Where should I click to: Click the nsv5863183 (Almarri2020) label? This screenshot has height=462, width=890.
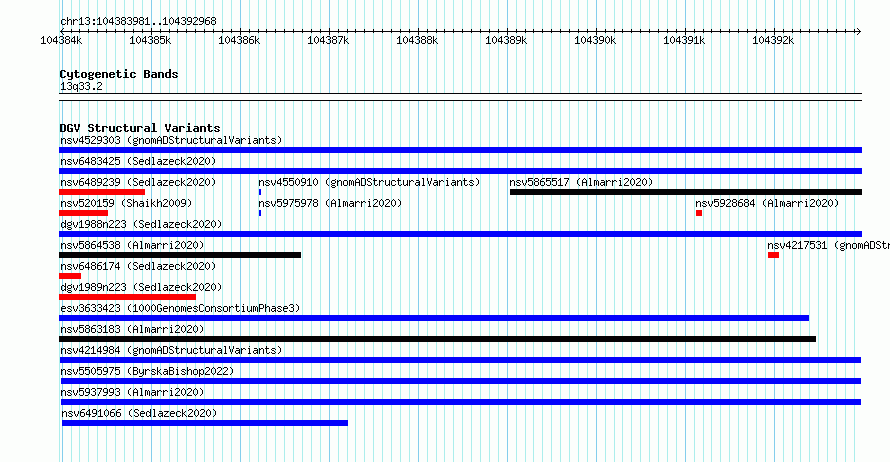click(x=132, y=329)
